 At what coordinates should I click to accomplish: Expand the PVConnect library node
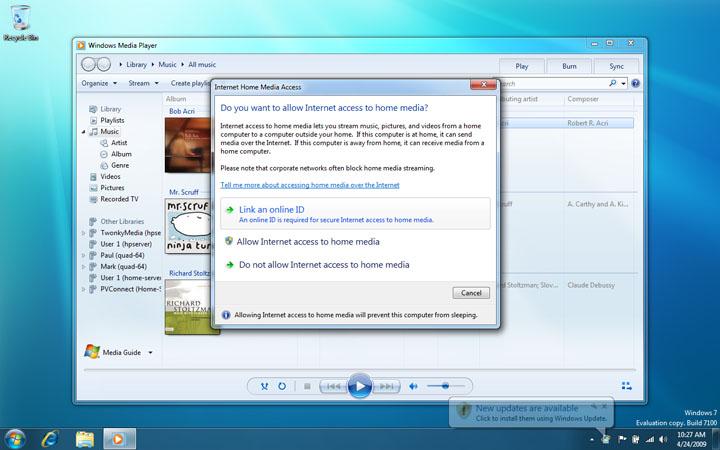(84, 289)
